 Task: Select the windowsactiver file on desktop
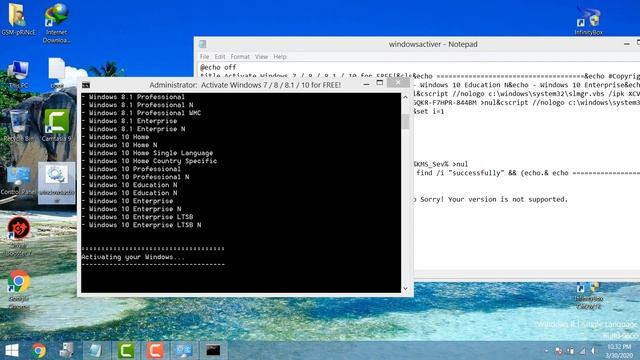pos(57,183)
